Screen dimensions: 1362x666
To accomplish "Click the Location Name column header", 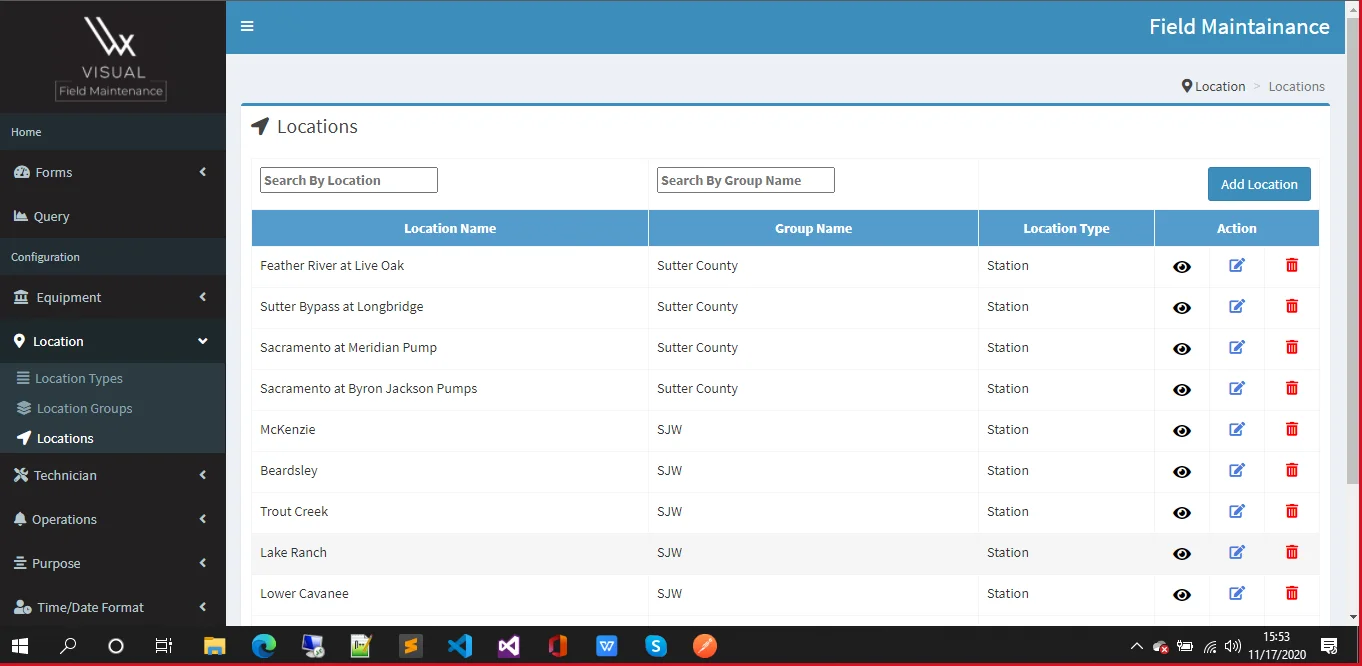I will click(450, 228).
